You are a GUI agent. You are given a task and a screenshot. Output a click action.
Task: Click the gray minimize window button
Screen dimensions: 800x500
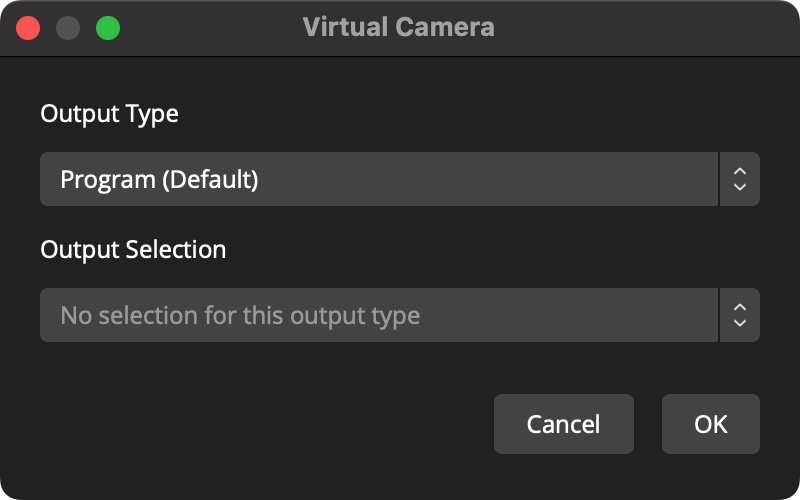point(68,28)
